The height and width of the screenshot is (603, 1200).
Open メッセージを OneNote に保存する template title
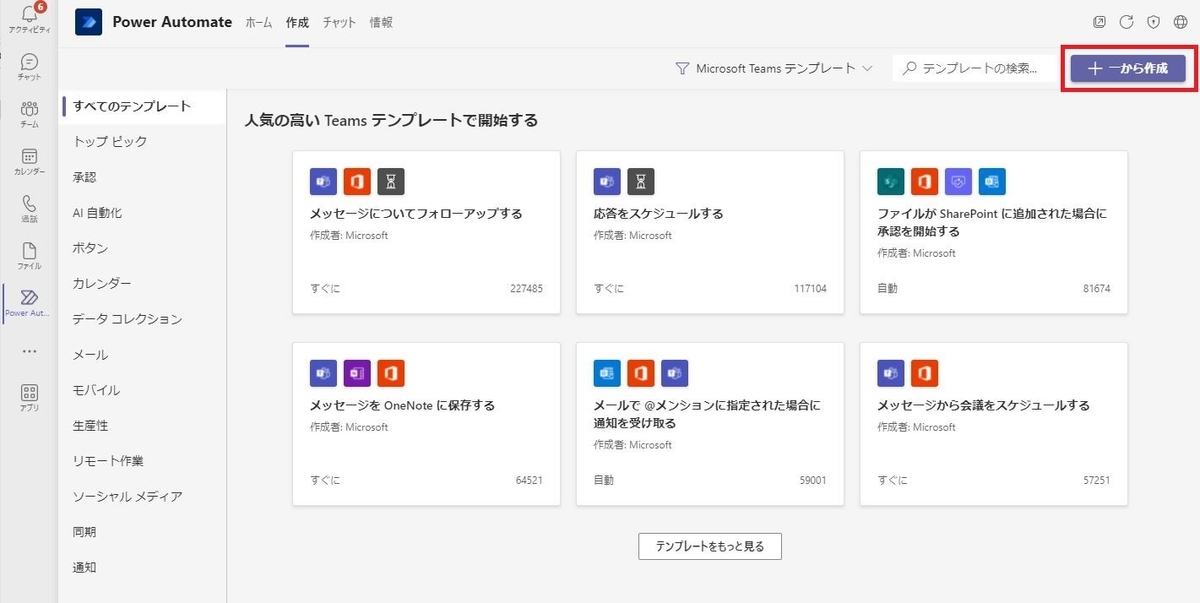coord(403,406)
